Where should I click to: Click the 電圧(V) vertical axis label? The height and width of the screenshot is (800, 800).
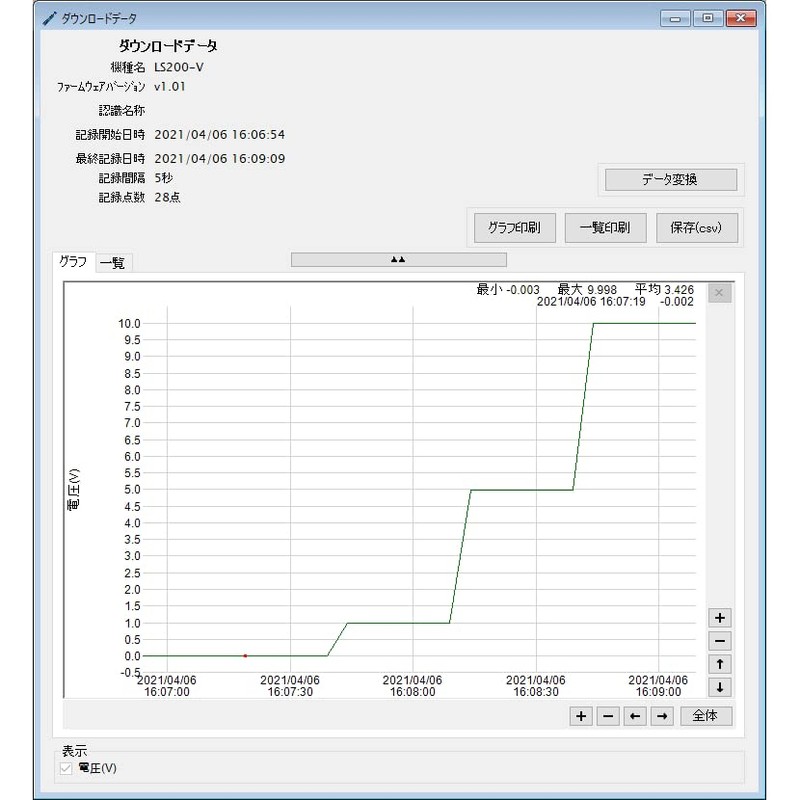click(74, 489)
